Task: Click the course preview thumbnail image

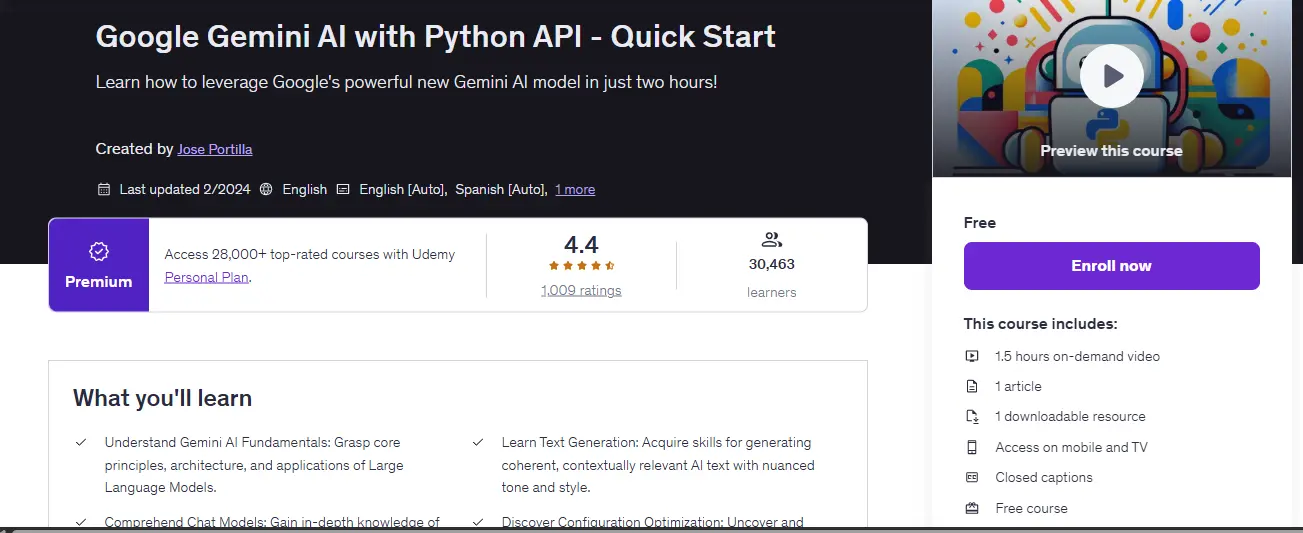Action: (x=1111, y=88)
